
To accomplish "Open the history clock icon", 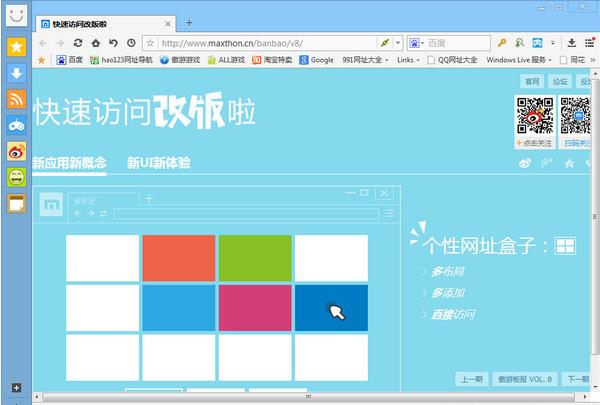I will (x=131, y=43).
